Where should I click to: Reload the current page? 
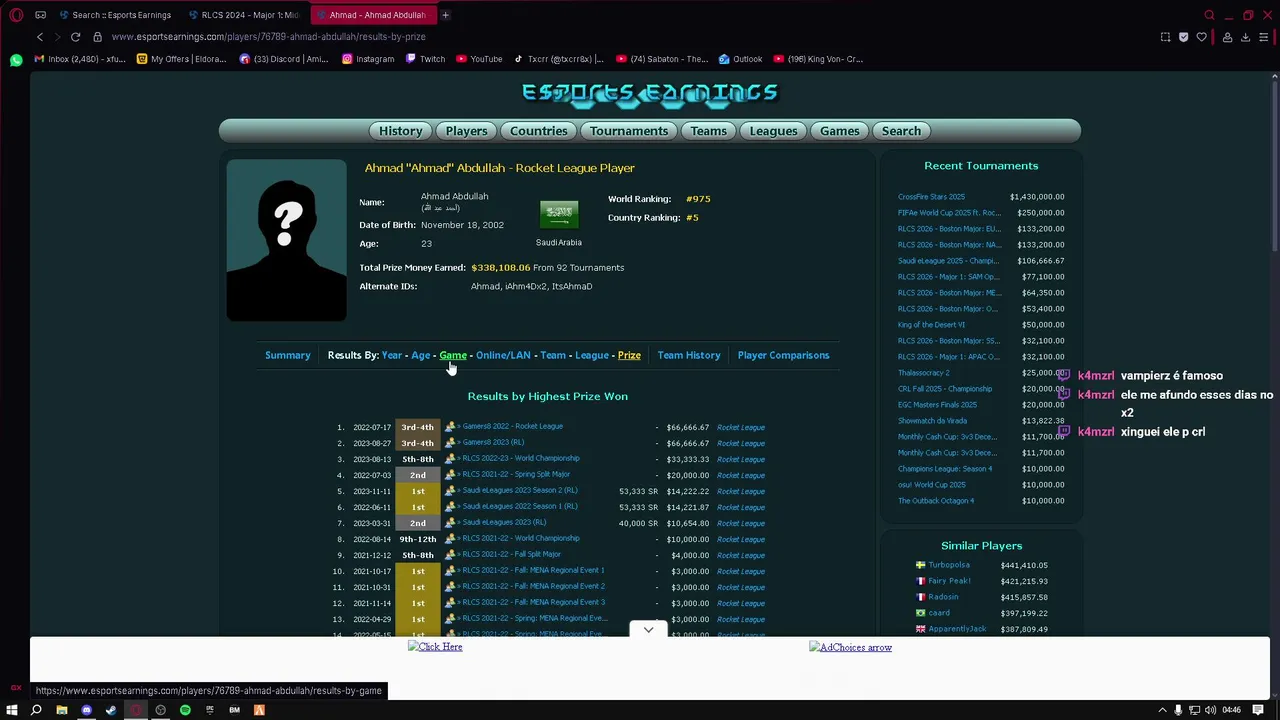(x=75, y=37)
